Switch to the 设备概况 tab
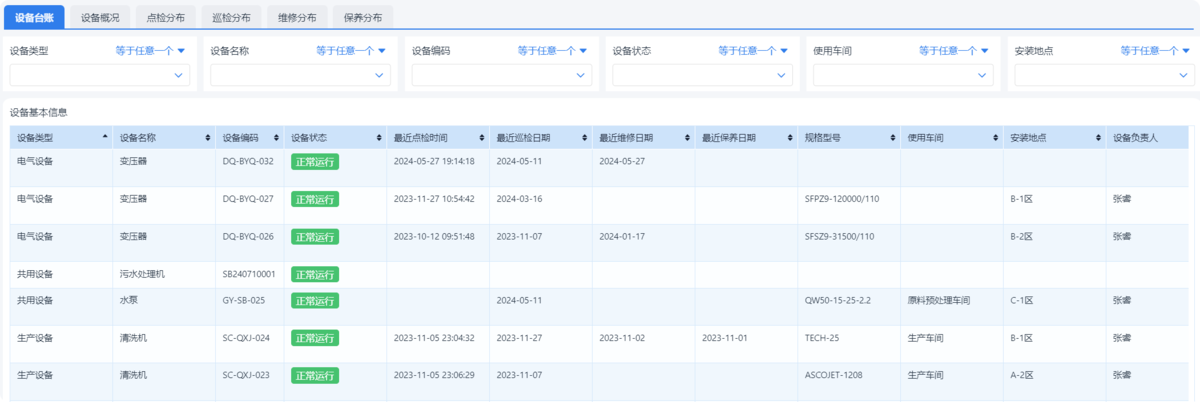Image resolution: width=1200 pixels, height=402 pixels. (100, 17)
